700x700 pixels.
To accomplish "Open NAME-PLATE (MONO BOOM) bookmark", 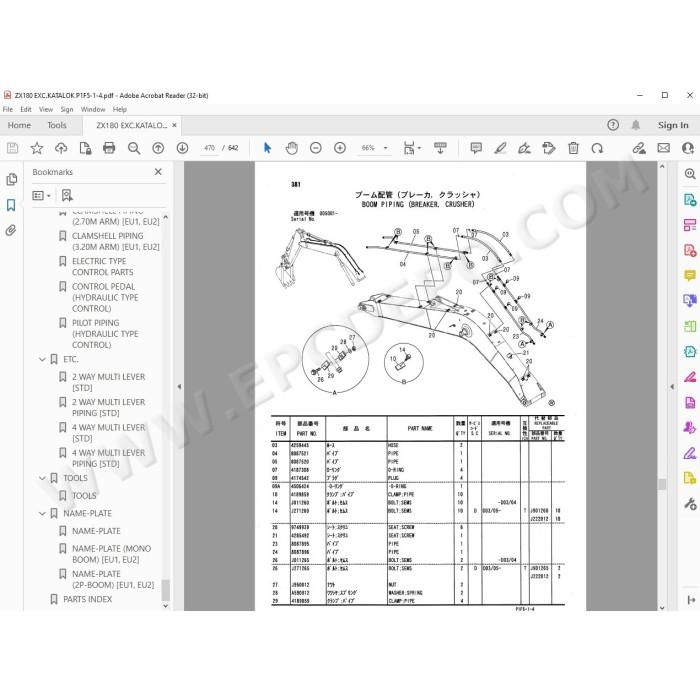I will tap(112, 554).
